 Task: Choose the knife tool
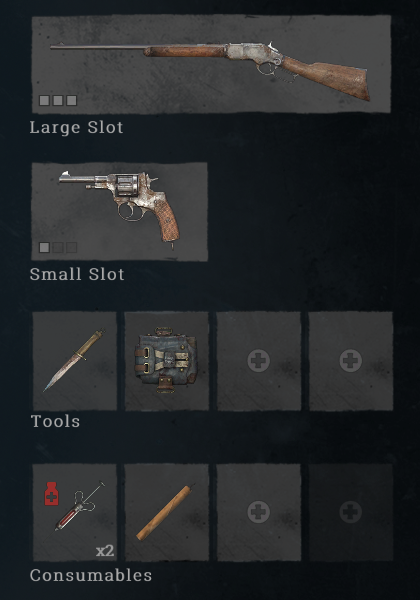click(x=75, y=361)
